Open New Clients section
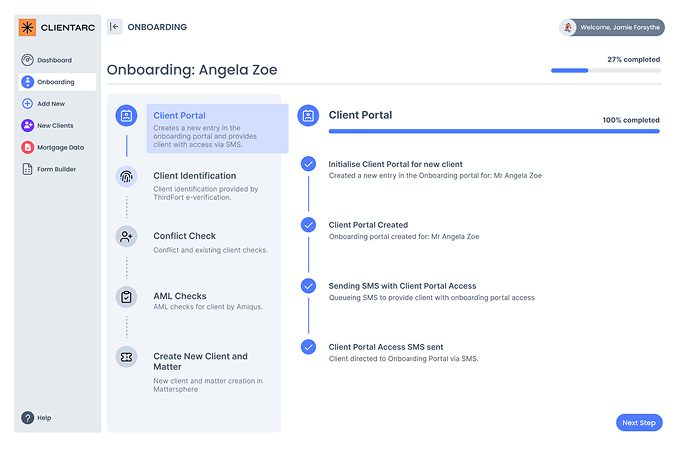680x449 pixels. [x=57, y=125]
